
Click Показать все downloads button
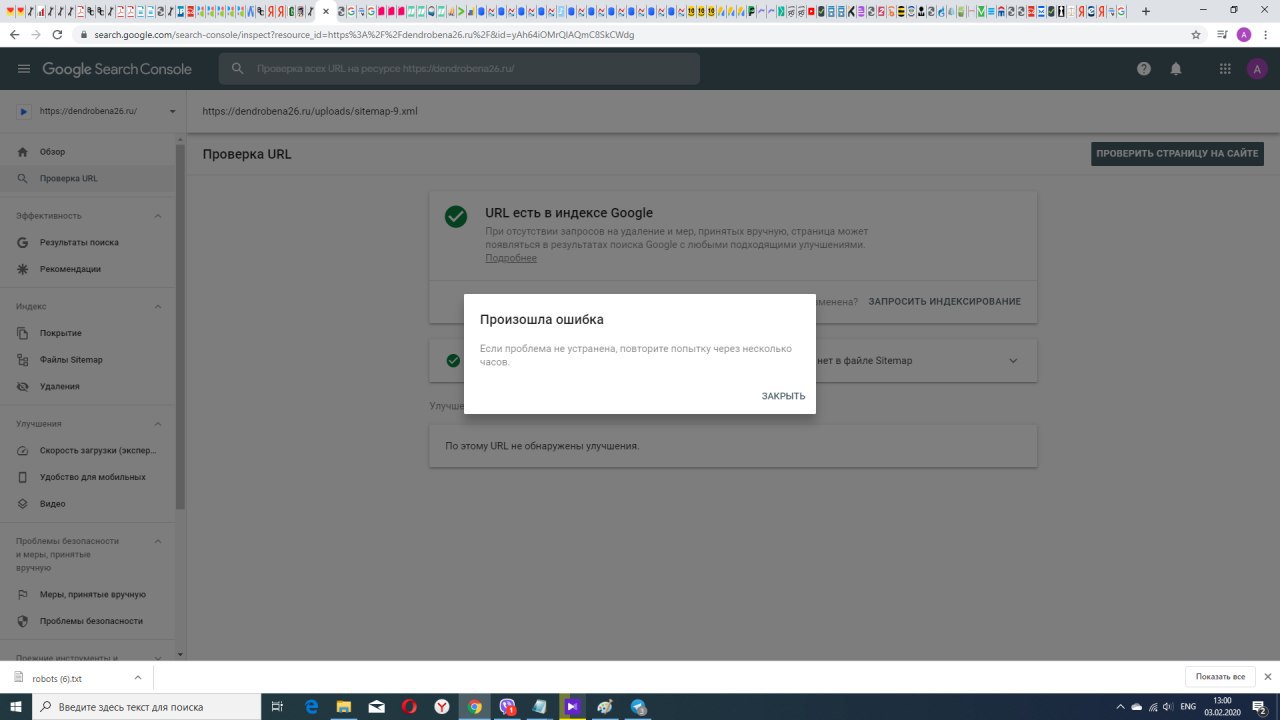1220,677
